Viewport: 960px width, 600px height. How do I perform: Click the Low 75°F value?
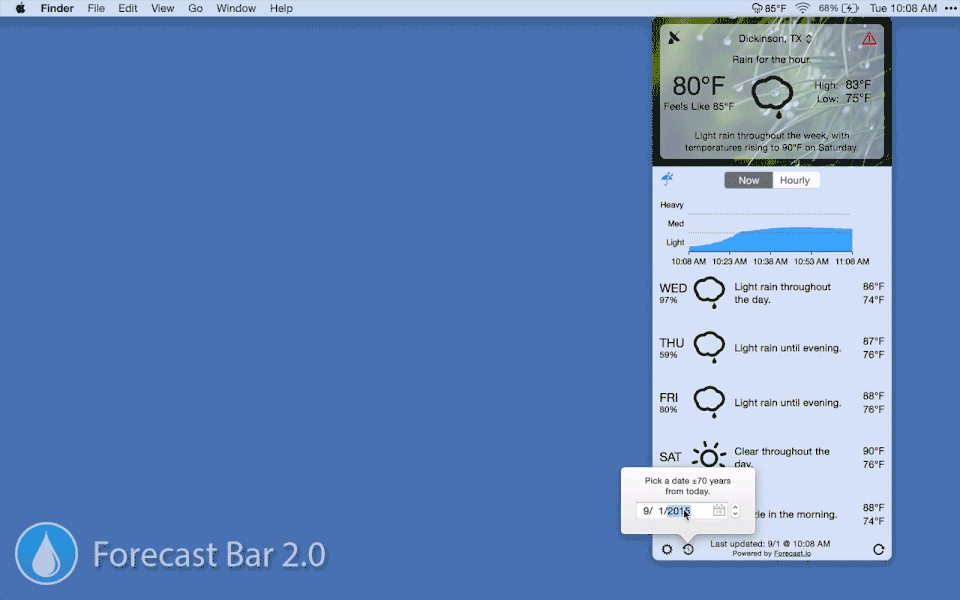858,99
